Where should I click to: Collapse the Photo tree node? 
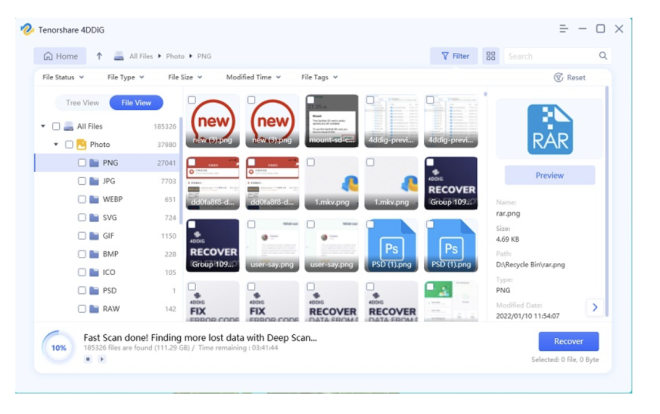56,144
